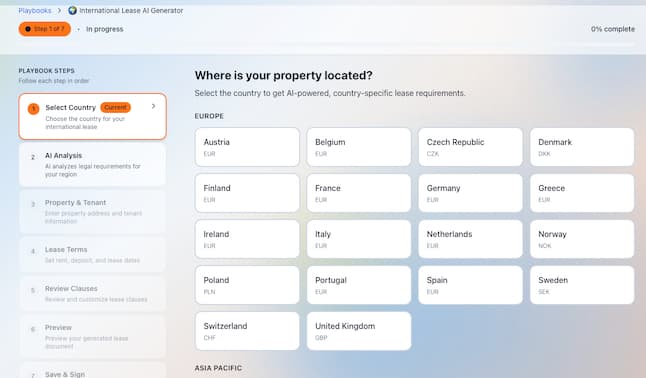
Task: Pick Norway from the country grid
Action: (x=582, y=239)
